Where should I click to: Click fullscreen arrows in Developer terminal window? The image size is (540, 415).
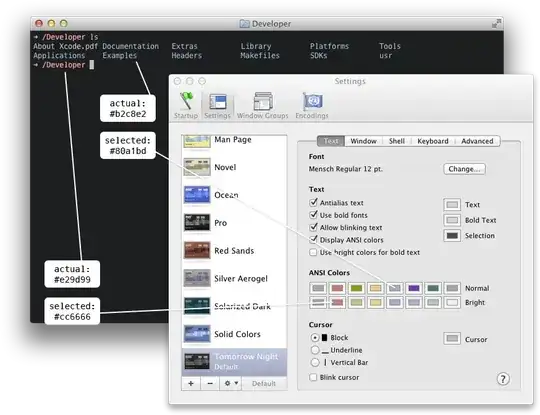pos(496,23)
